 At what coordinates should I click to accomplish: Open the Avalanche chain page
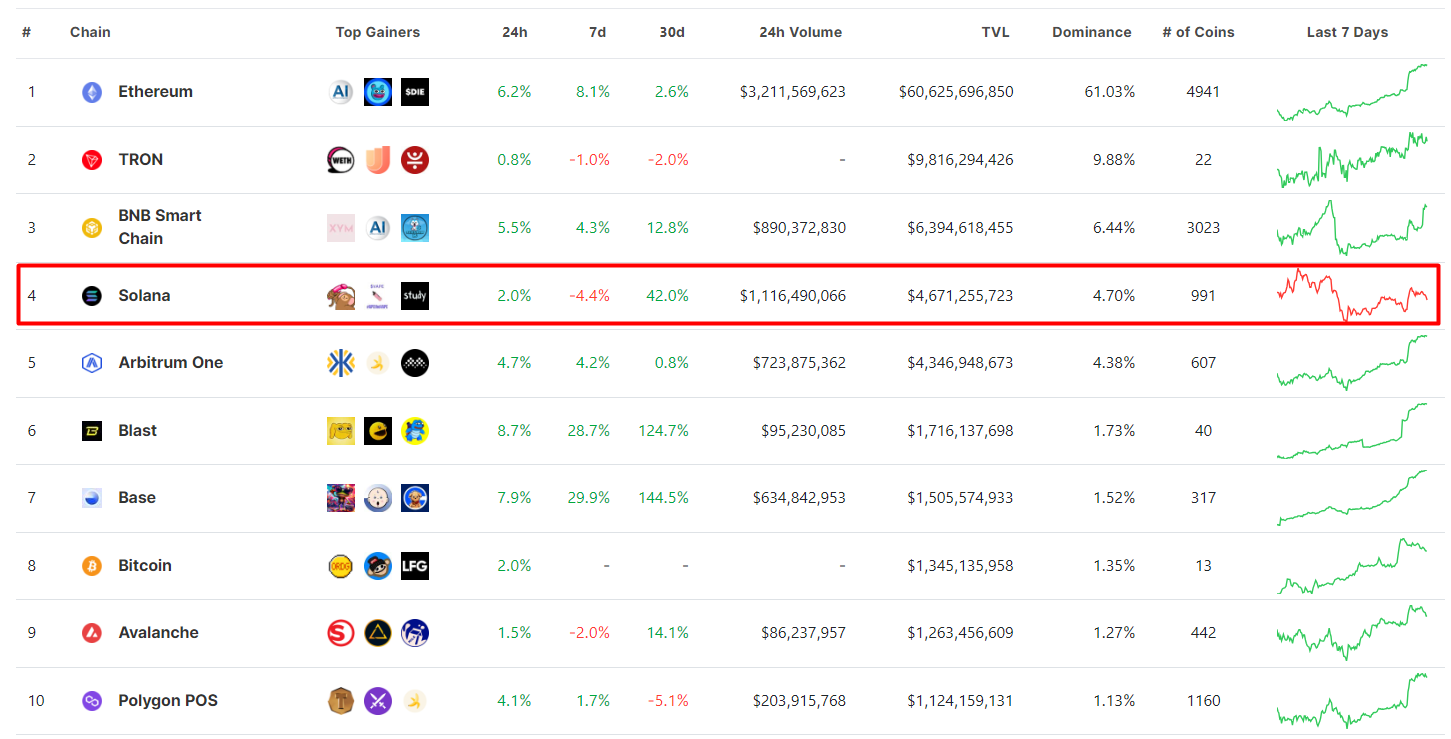[x=158, y=633]
